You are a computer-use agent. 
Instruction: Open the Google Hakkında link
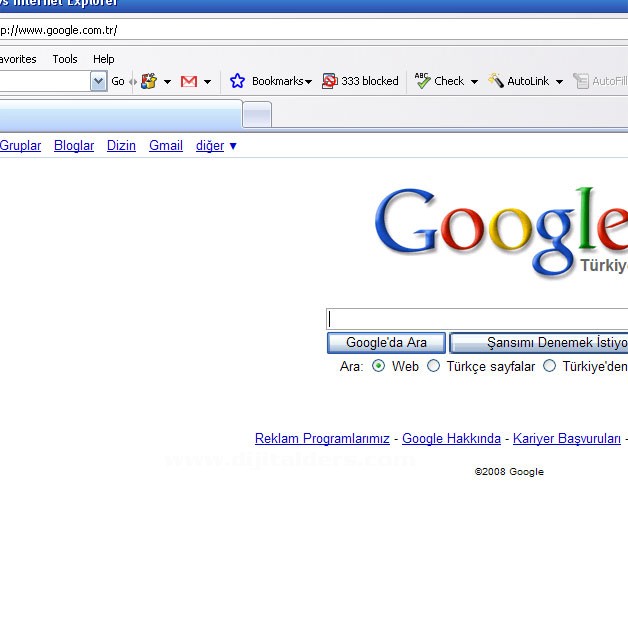click(x=451, y=439)
